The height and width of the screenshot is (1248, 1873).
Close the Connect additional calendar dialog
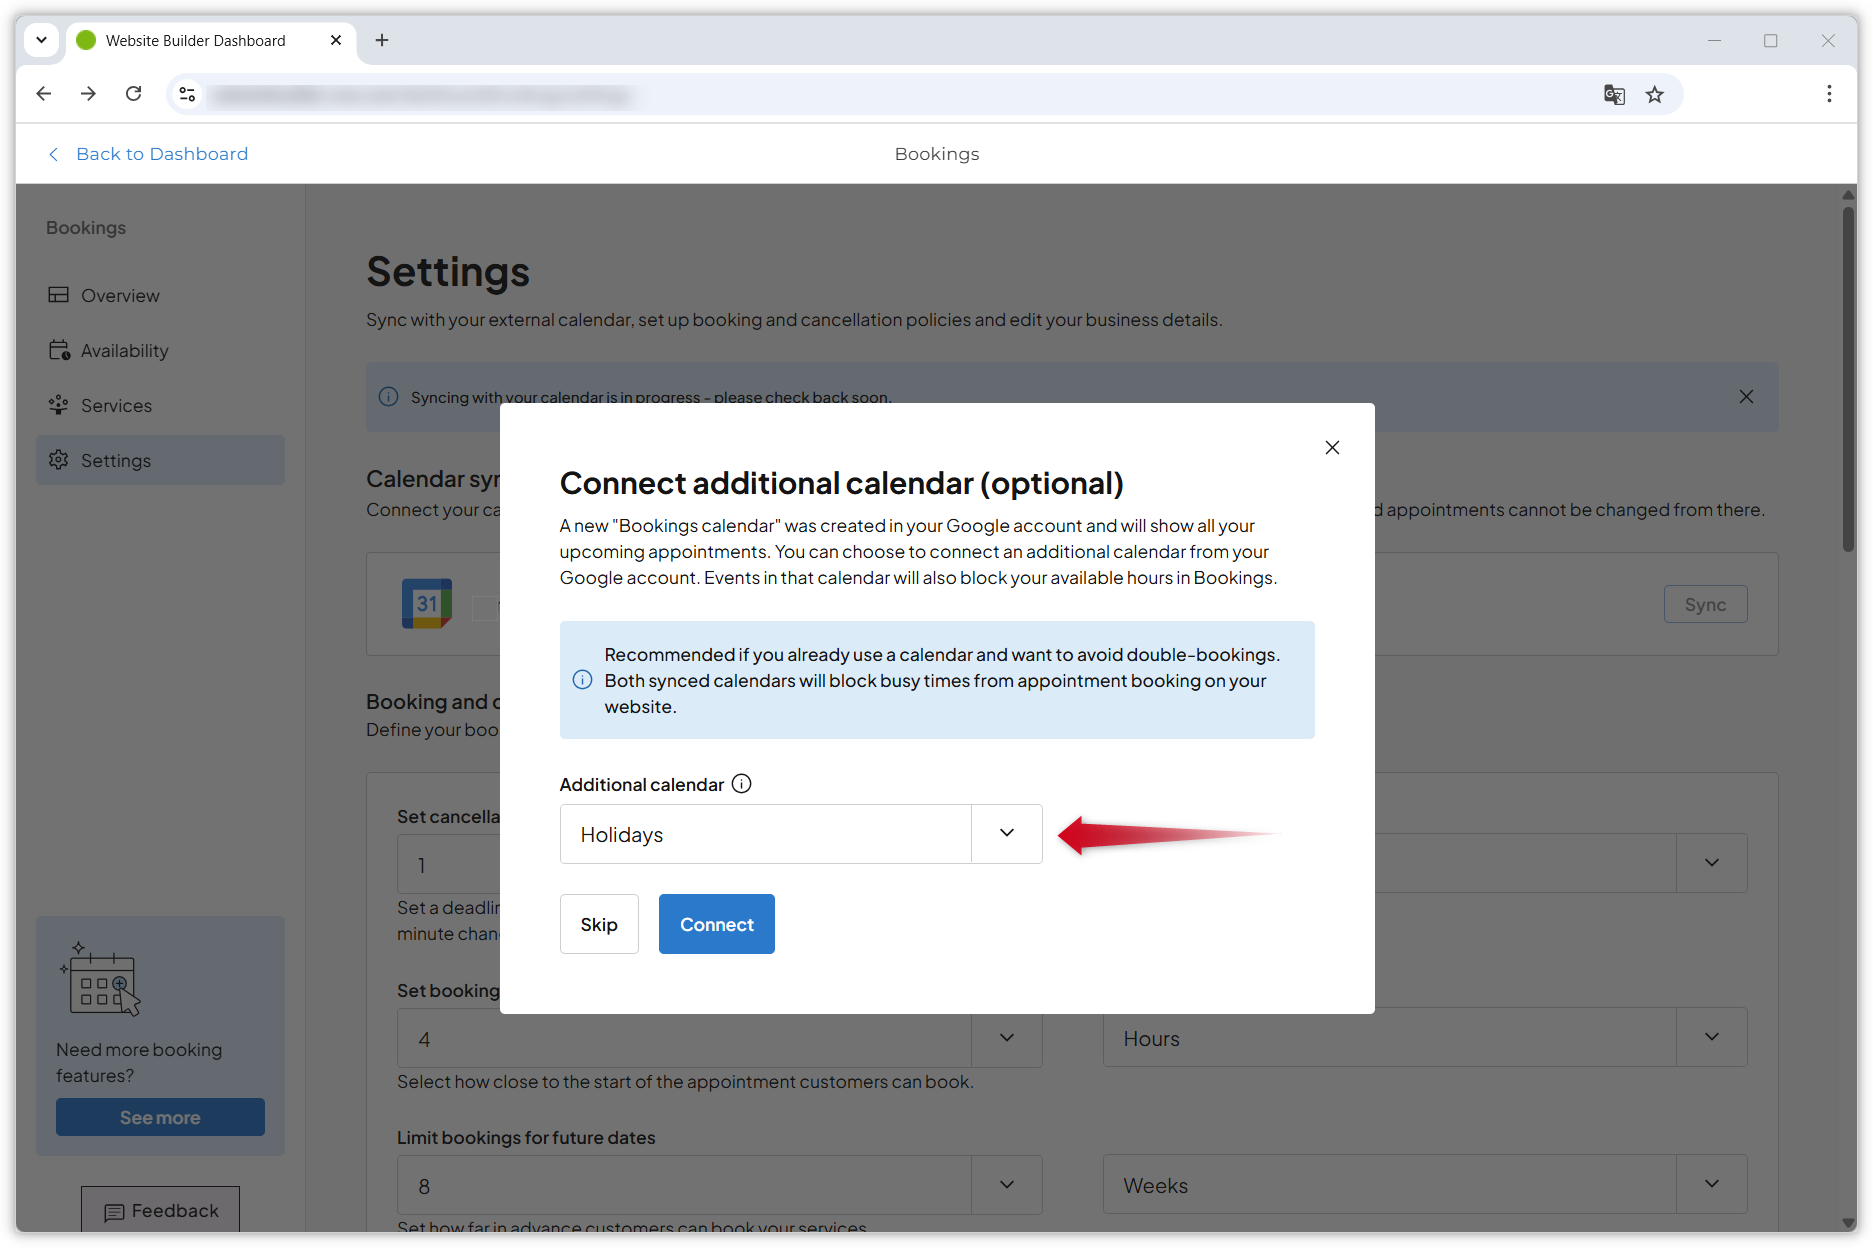[1332, 447]
